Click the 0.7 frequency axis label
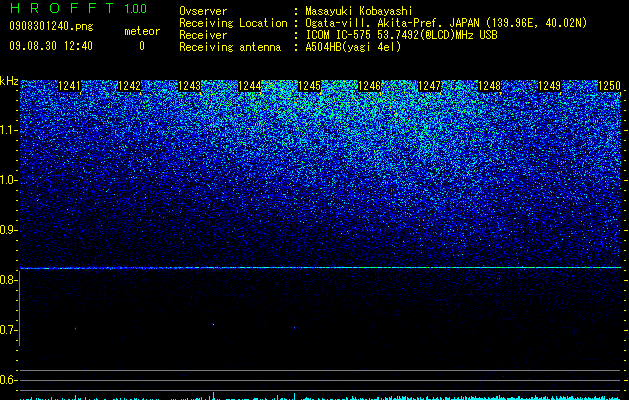 click(x=9, y=330)
